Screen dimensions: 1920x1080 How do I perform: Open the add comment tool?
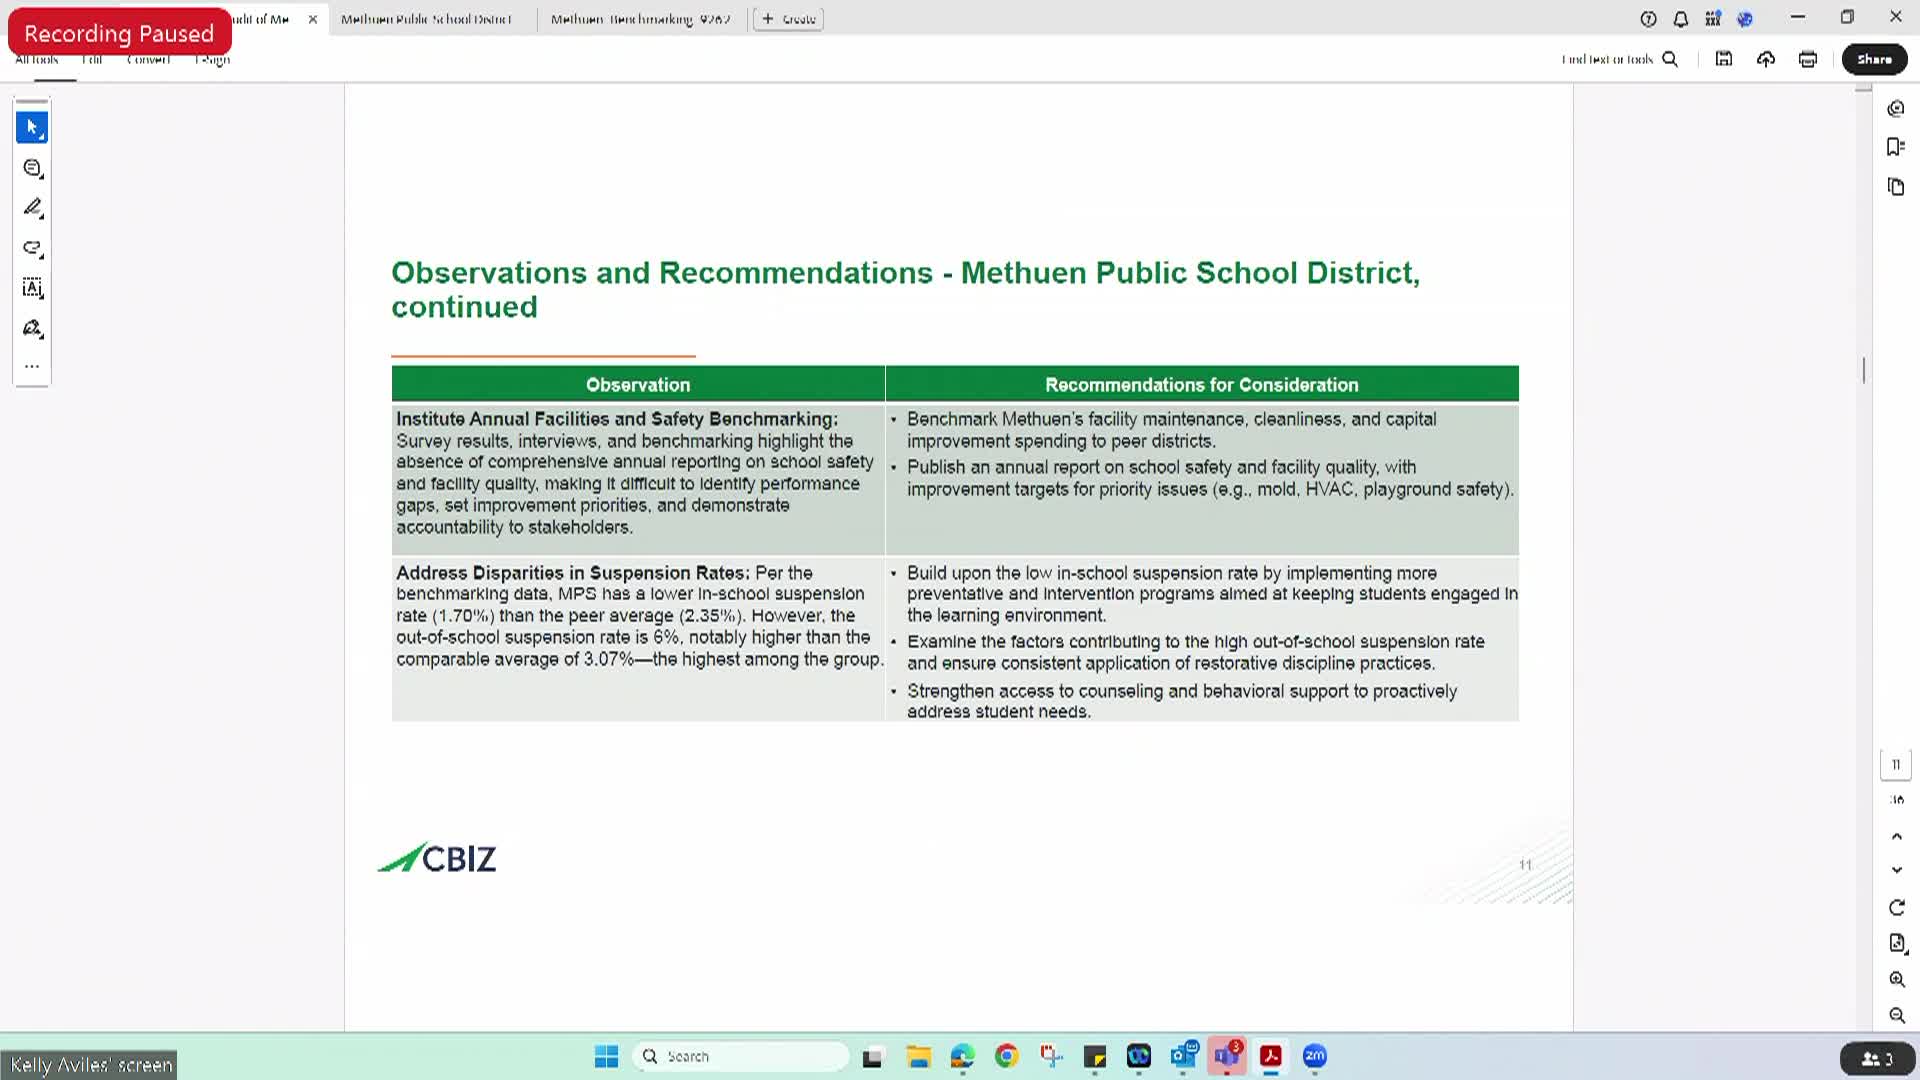click(32, 168)
